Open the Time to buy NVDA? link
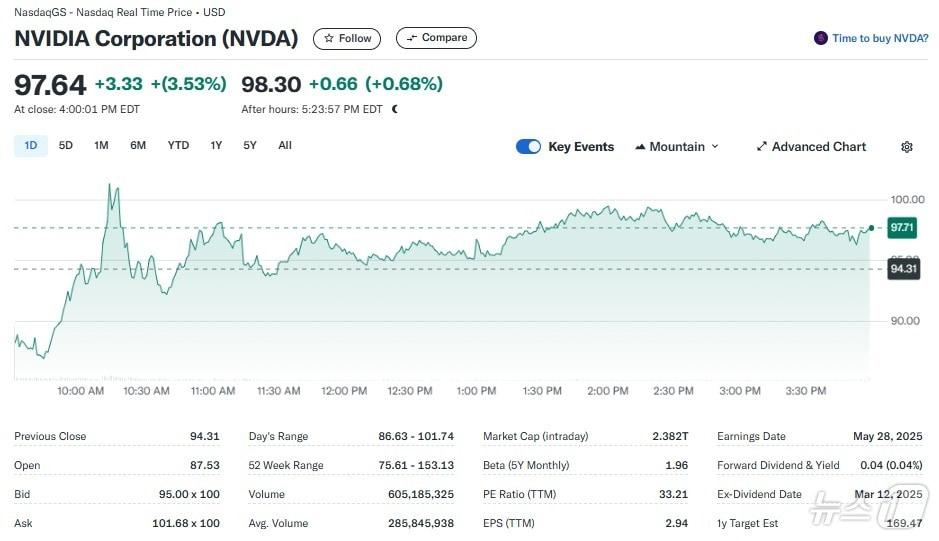939x541 pixels. pyautogui.click(x=880, y=38)
